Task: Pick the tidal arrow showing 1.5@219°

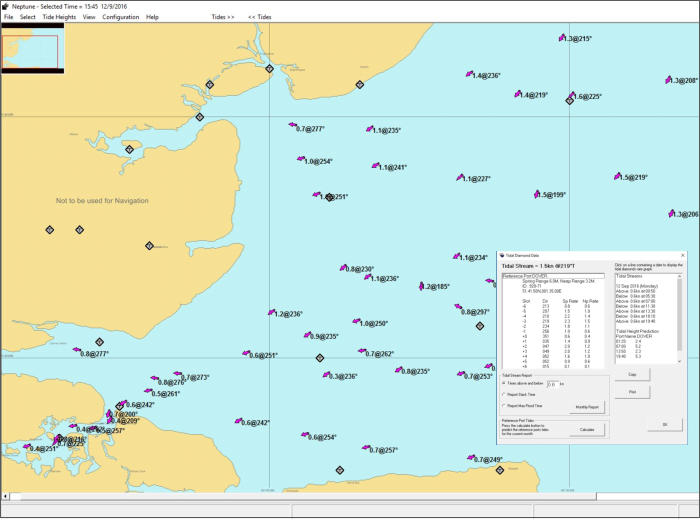Action: click(x=617, y=177)
